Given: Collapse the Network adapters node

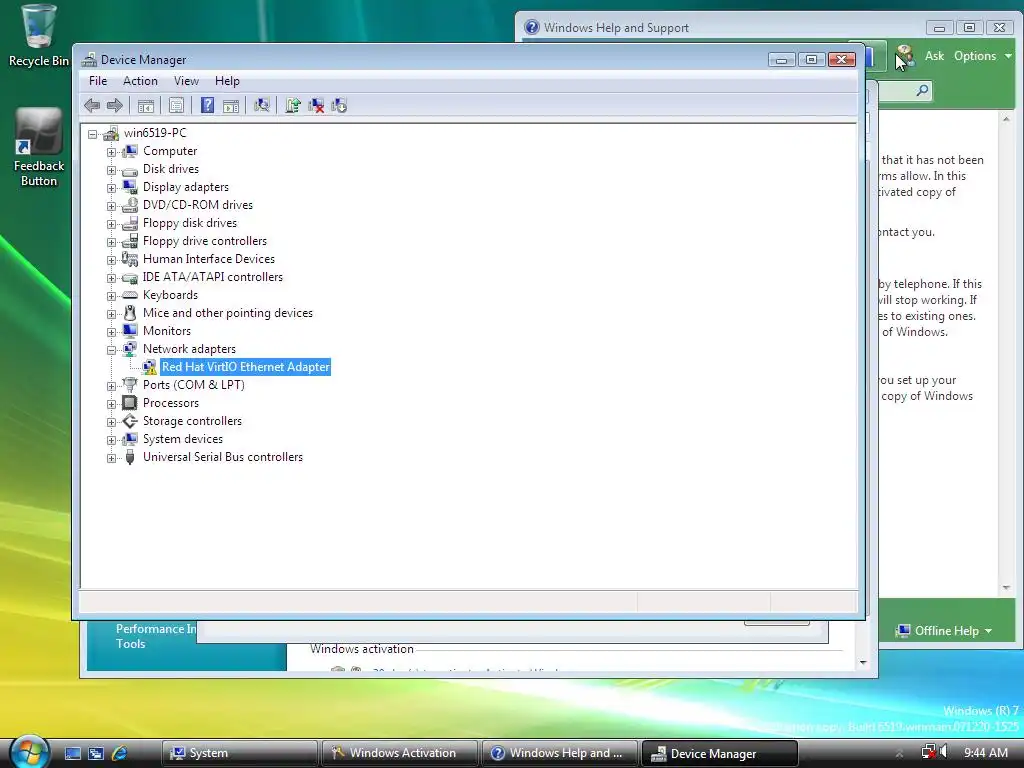Looking at the screenshot, I should [112, 350].
